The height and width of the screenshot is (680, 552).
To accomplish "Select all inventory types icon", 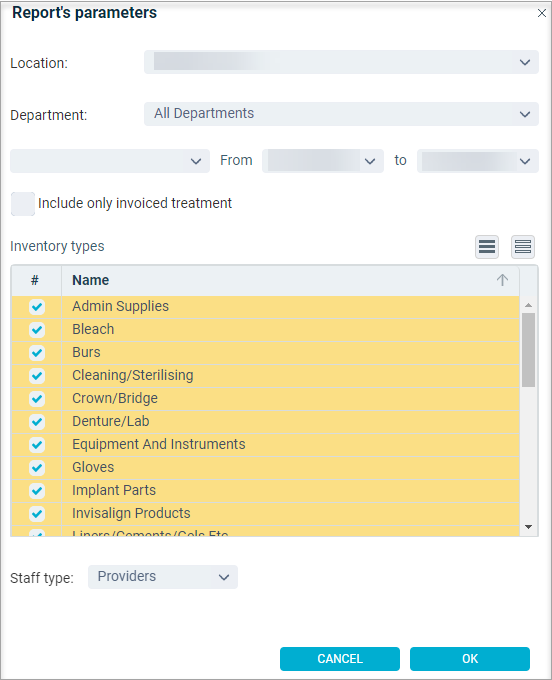I will 487,247.
